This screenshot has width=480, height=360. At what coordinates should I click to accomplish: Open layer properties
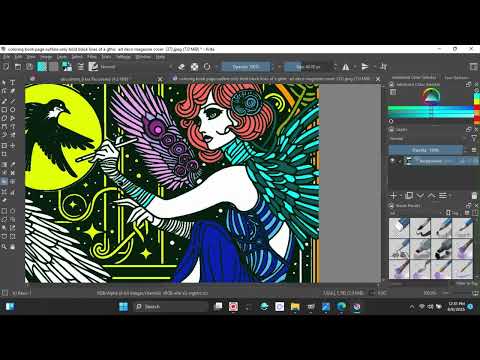(443, 196)
